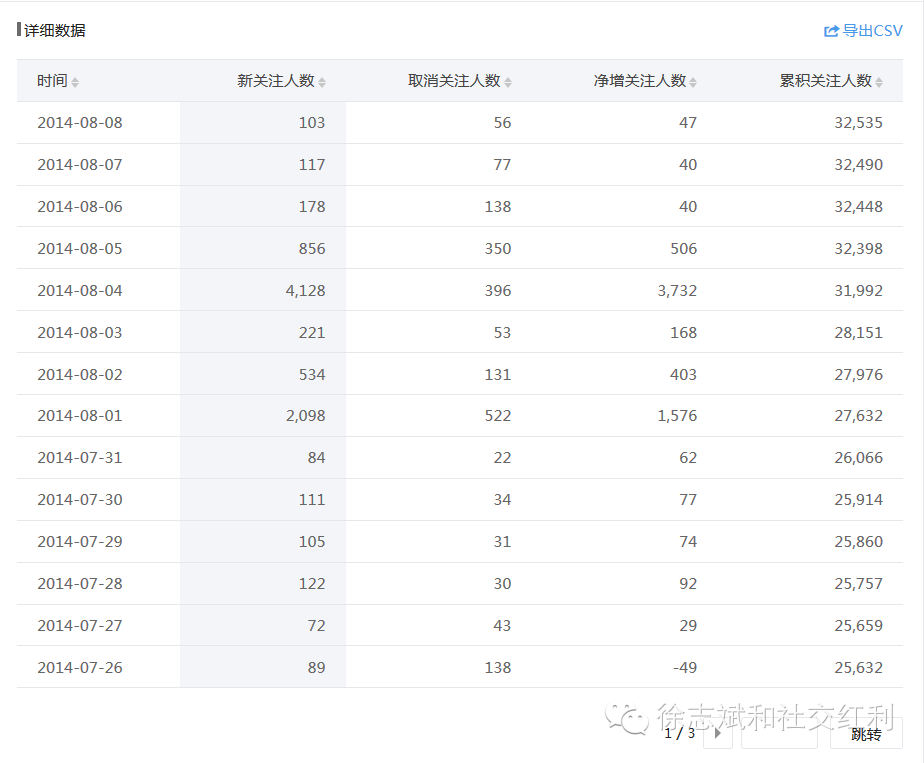
Task: Click new followers value 4,128
Action: (x=305, y=290)
